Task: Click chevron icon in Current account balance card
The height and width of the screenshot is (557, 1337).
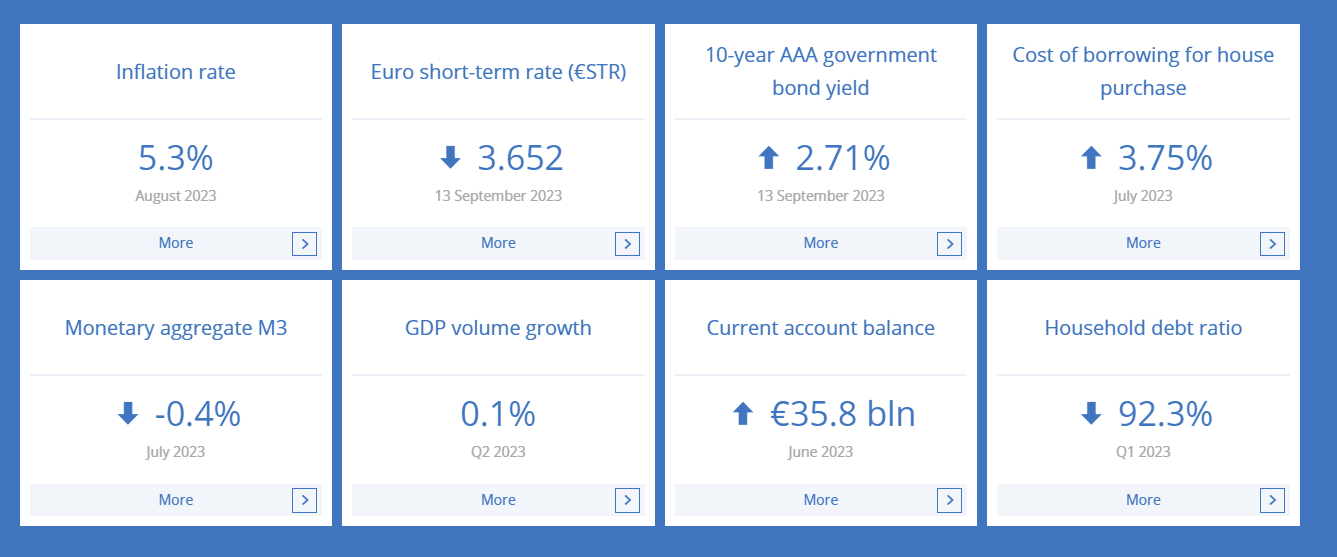Action: coord(949,501)
